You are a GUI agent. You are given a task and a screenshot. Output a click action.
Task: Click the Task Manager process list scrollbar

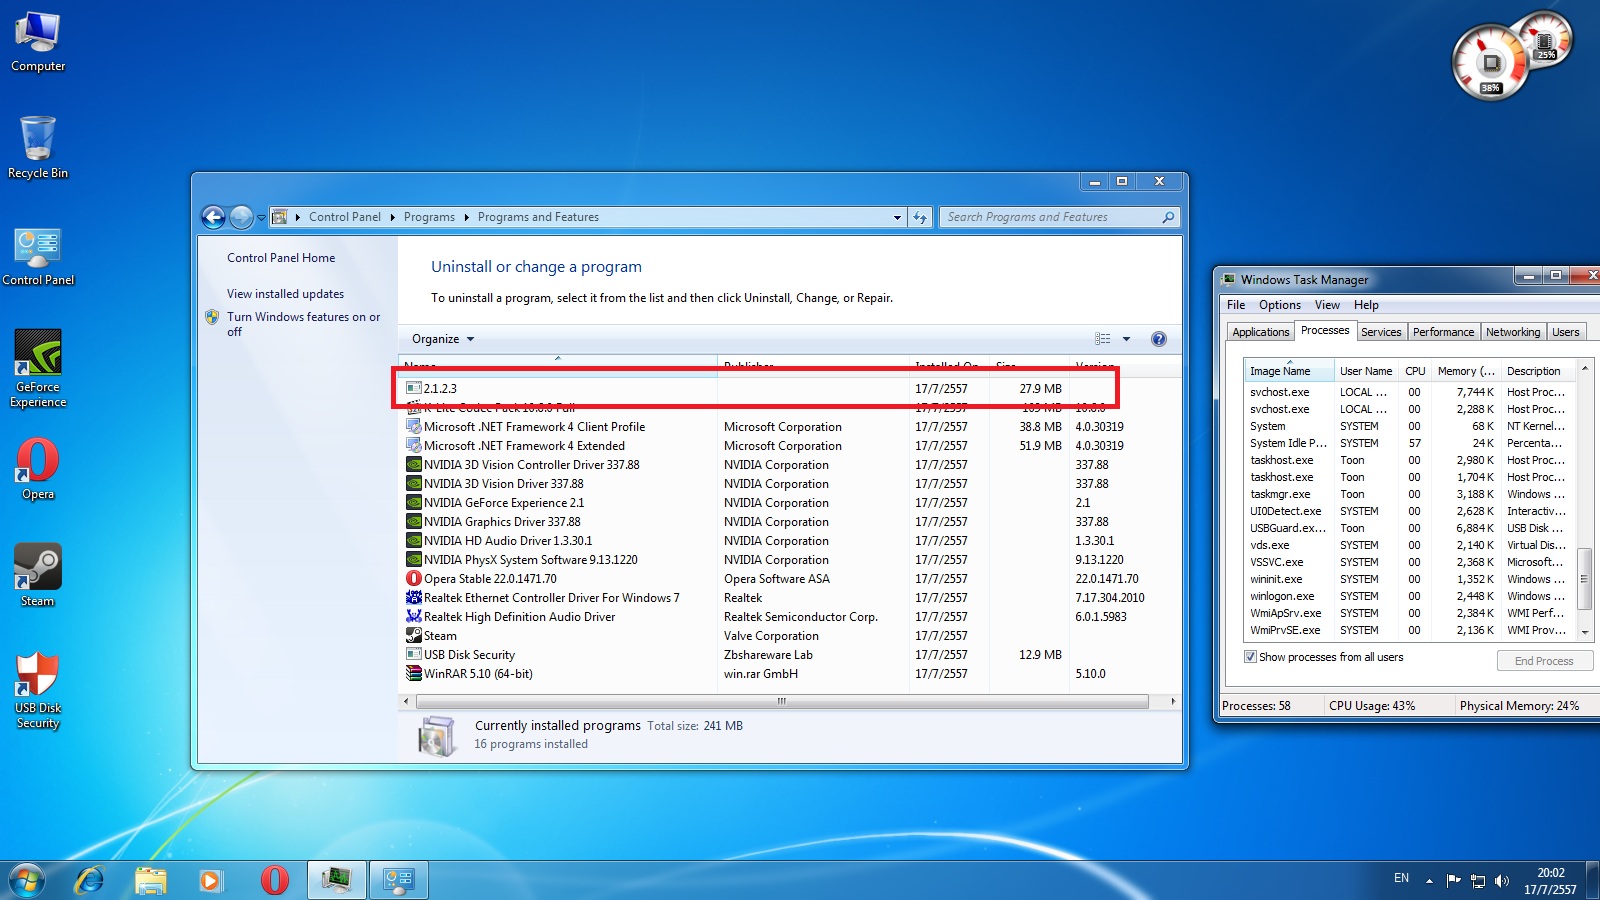(x=1584, y=578)
